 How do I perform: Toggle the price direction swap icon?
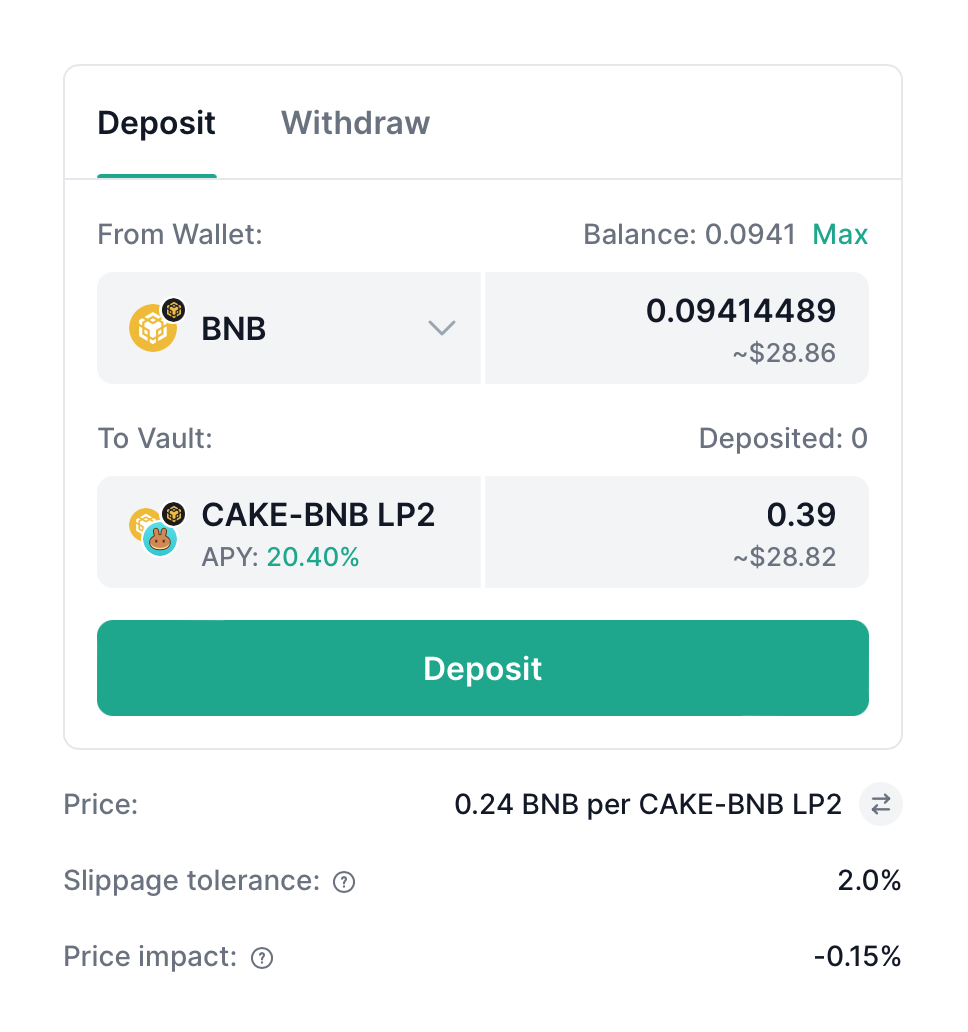pyautogui.click(x=881, y=805)
